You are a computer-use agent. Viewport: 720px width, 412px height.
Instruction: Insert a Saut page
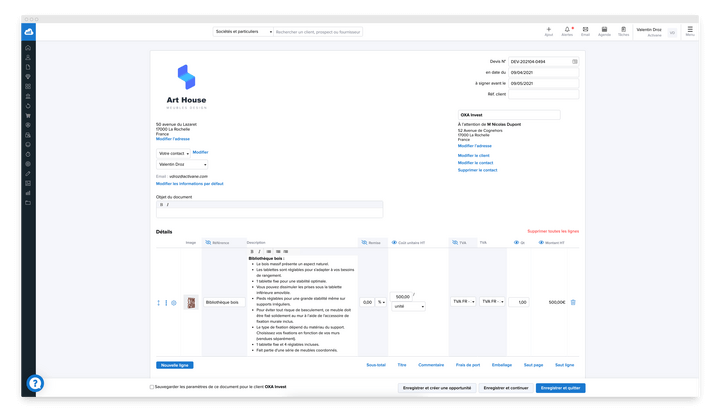tap(534, 365)
